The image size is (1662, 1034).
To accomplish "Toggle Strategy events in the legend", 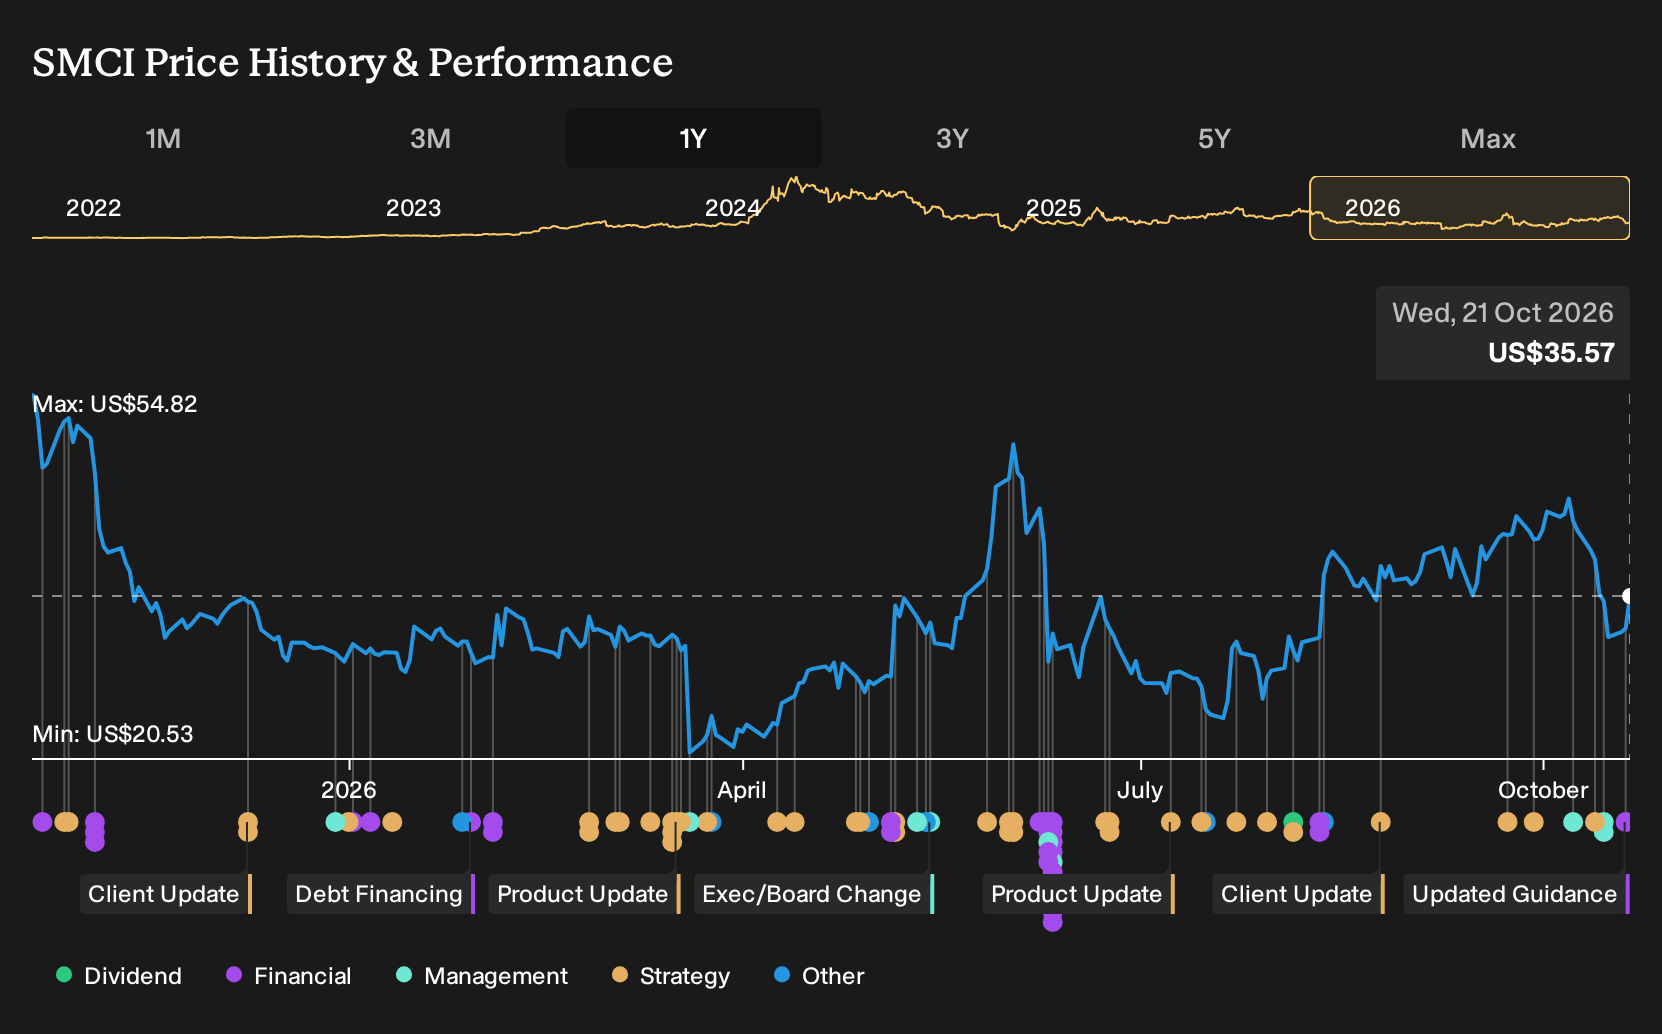I will pos(671,975).
